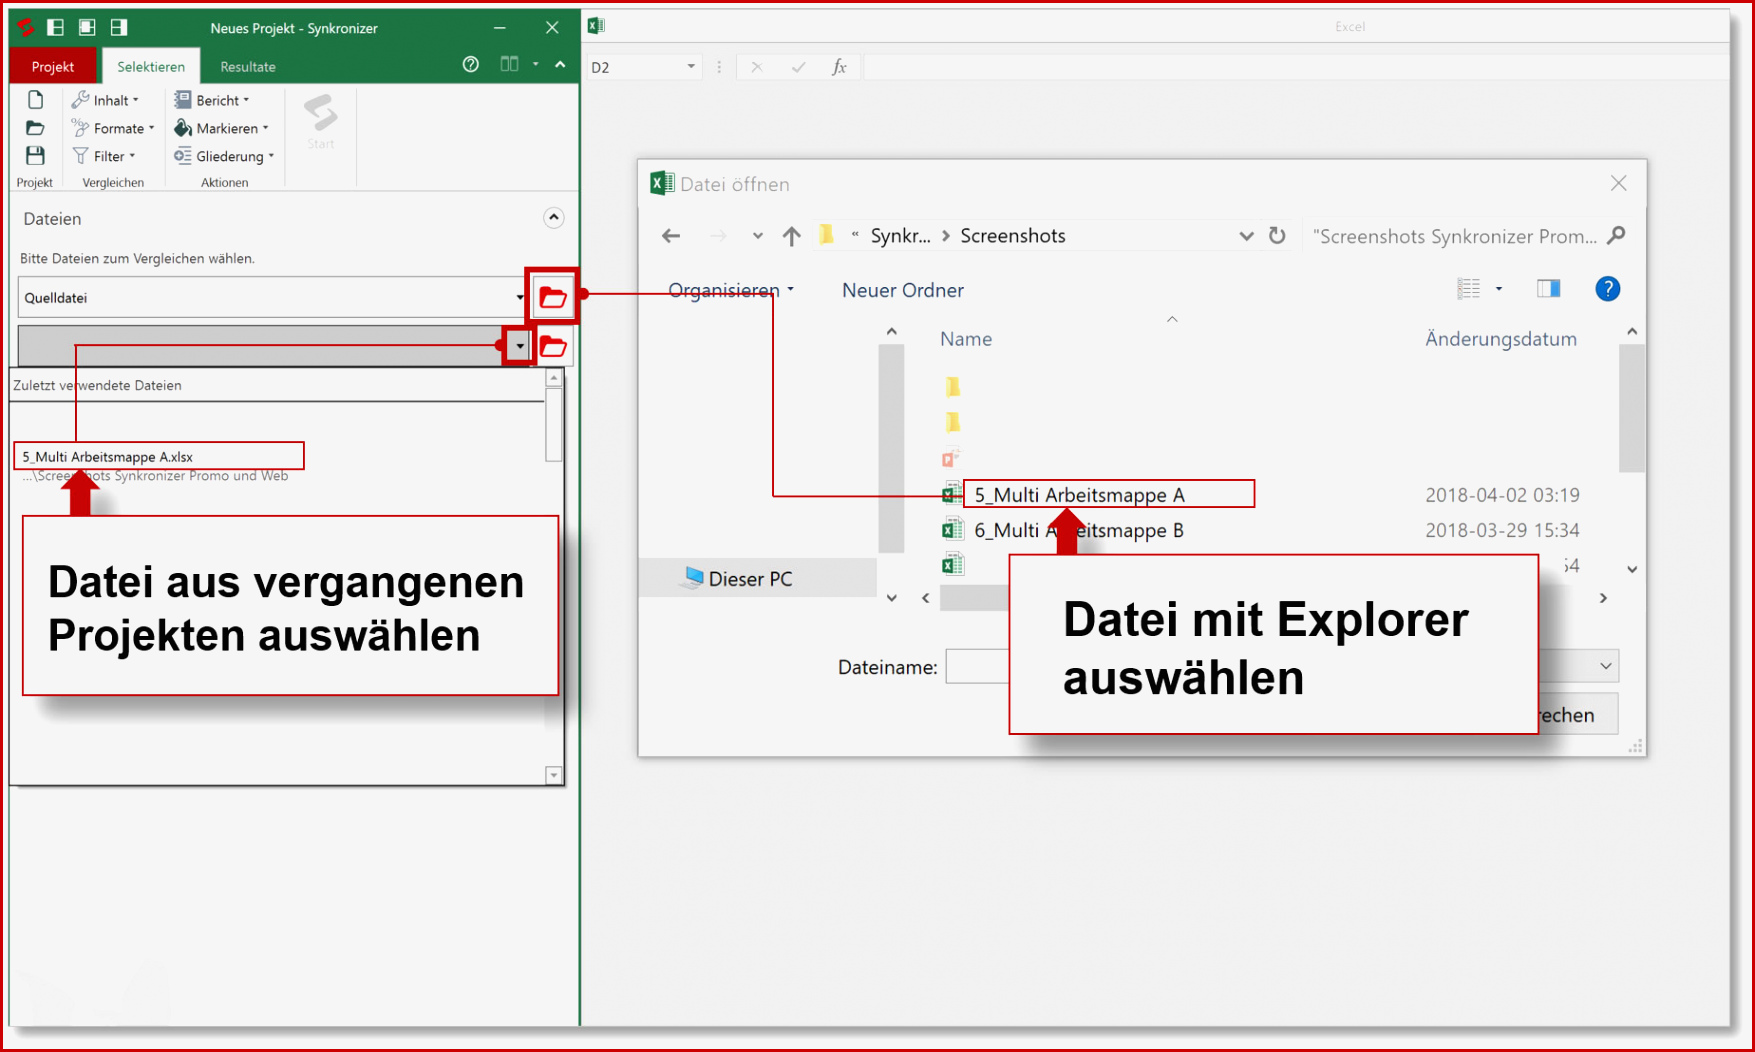Sort files by Name column header
The image size is (1755, 1052).
(x=965, y=339)
